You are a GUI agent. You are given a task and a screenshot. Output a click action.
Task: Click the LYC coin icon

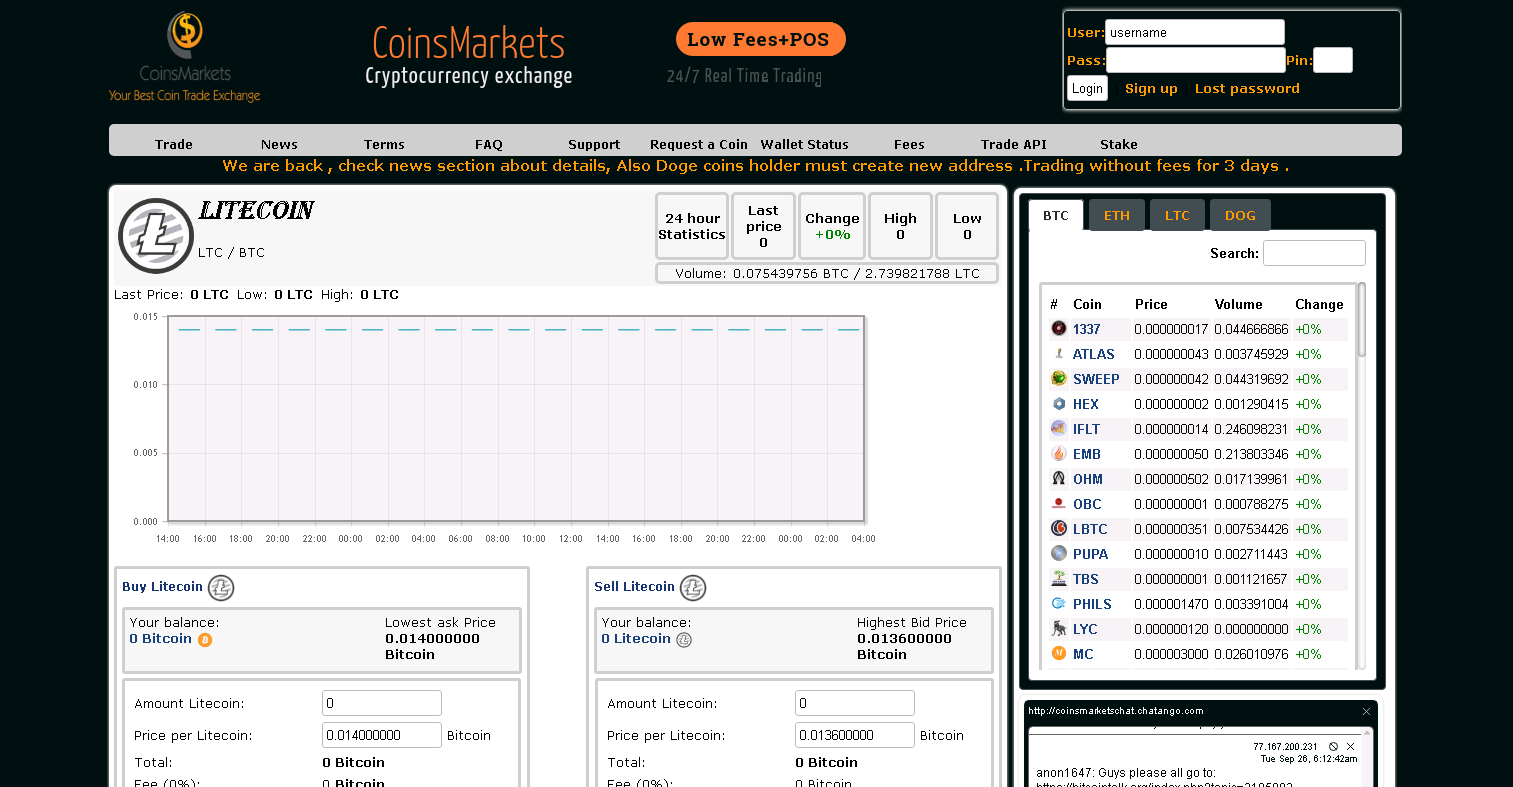pos(1059,628)
